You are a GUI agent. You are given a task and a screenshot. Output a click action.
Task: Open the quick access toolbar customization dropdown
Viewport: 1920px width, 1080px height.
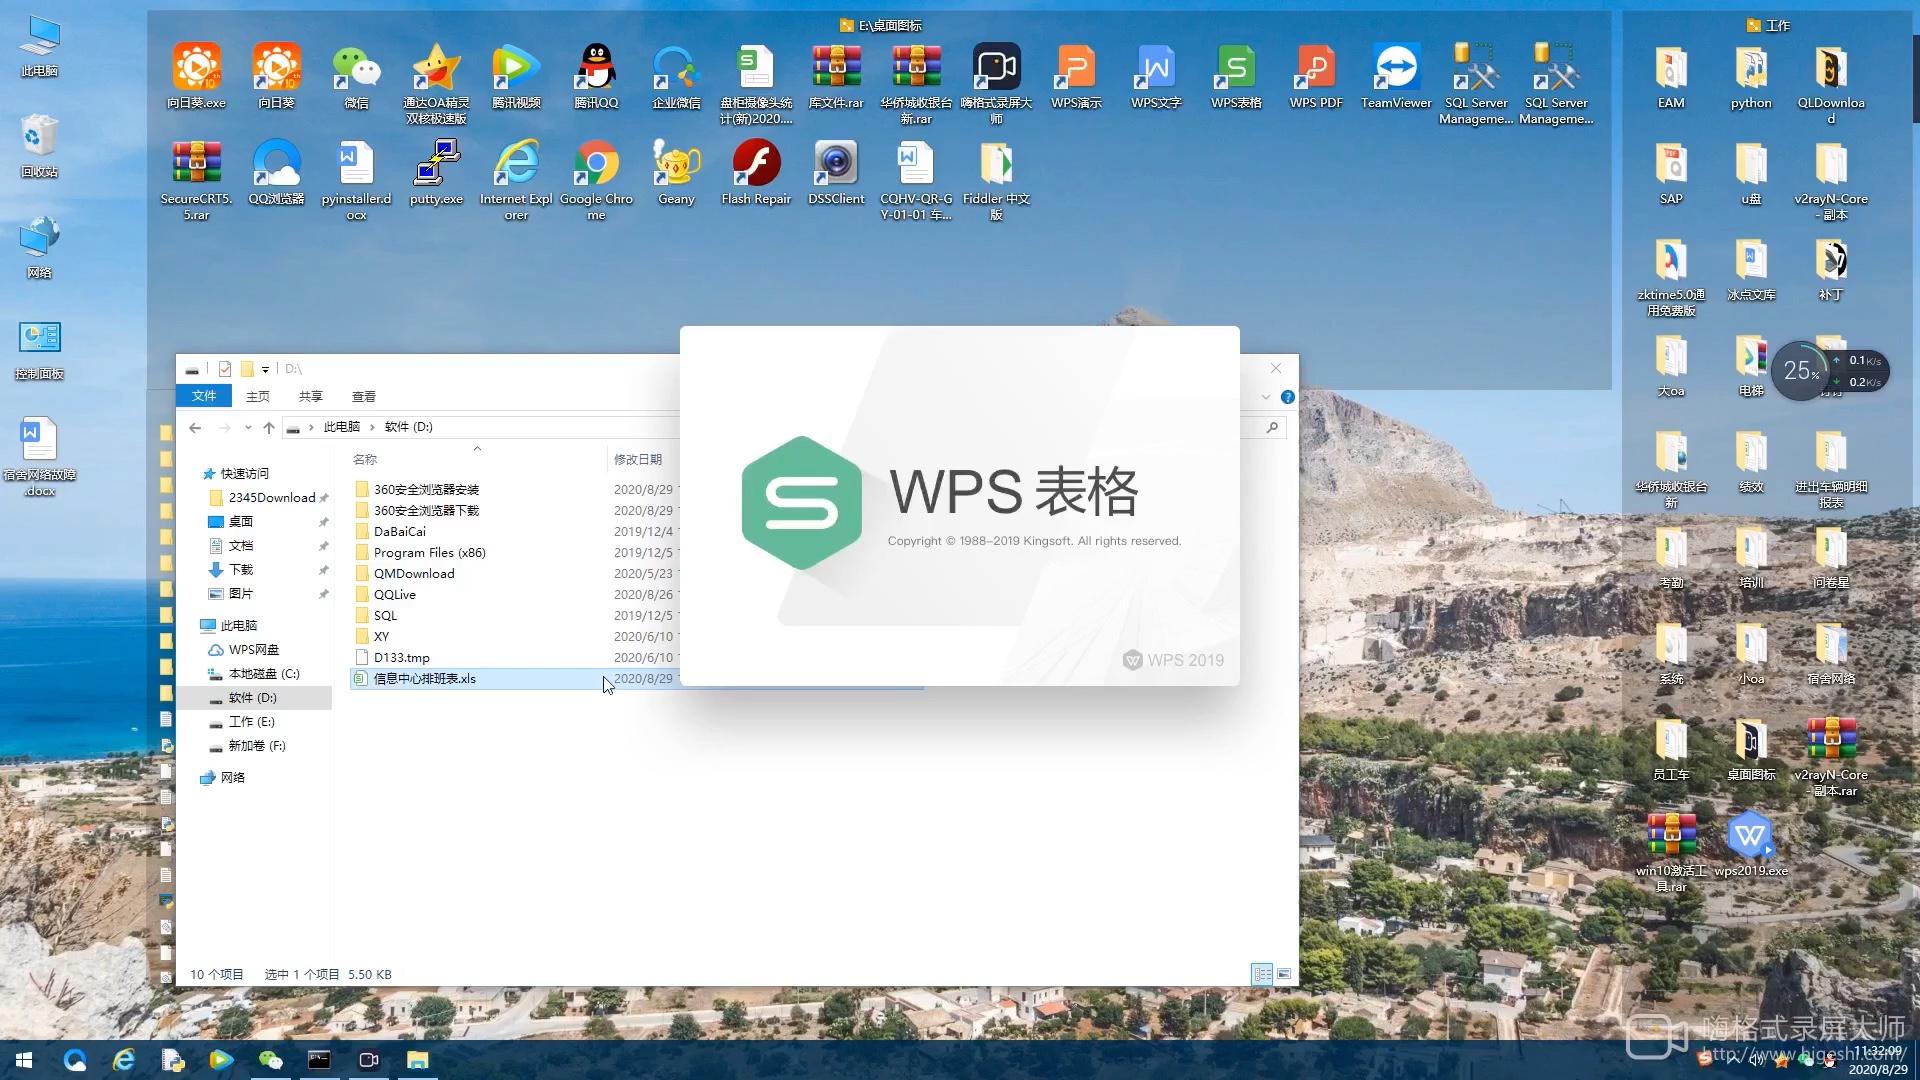pyautogui.click(x=265, y=370)
